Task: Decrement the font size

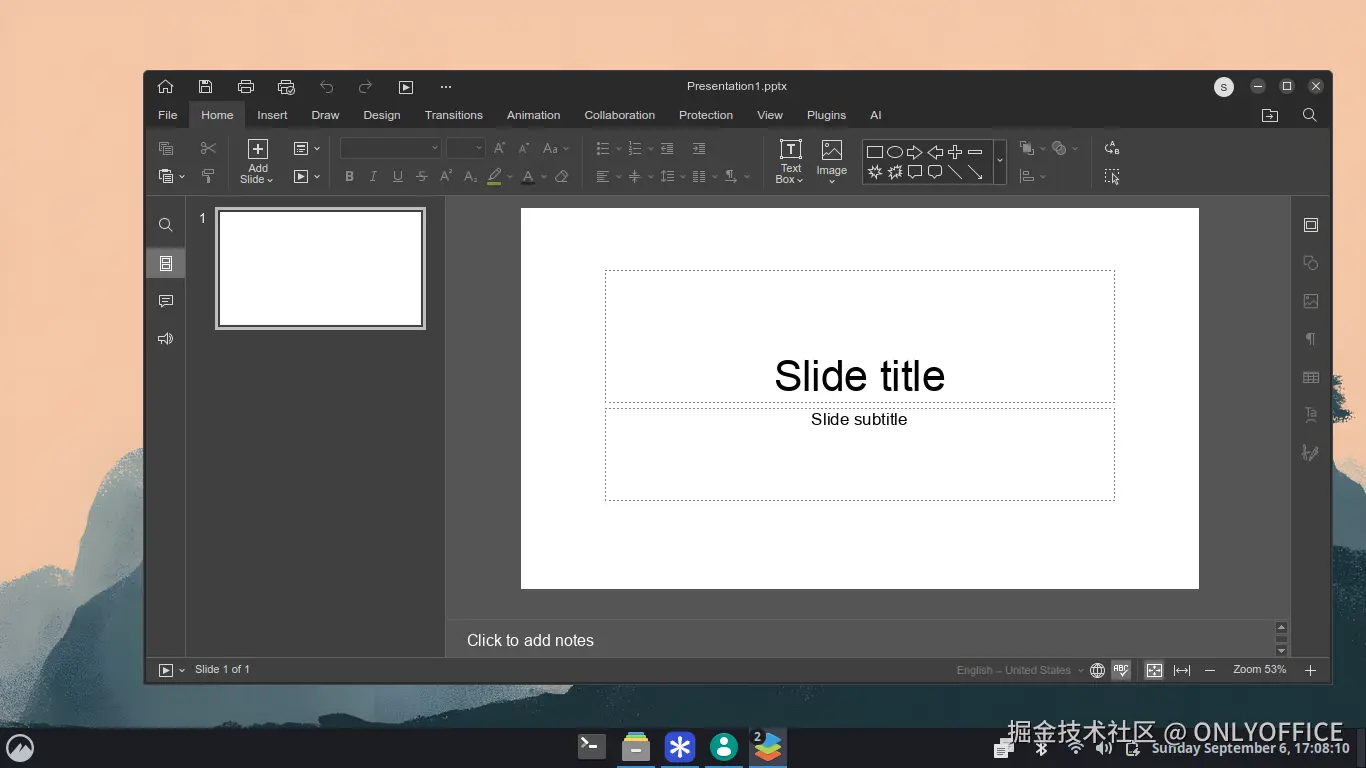Action: coord(523,148)
